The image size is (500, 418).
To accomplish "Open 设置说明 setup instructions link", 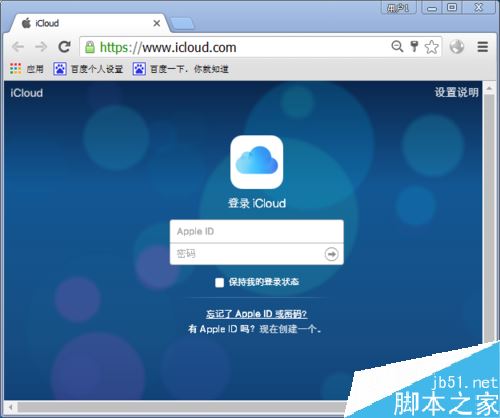I will [456, 92].
